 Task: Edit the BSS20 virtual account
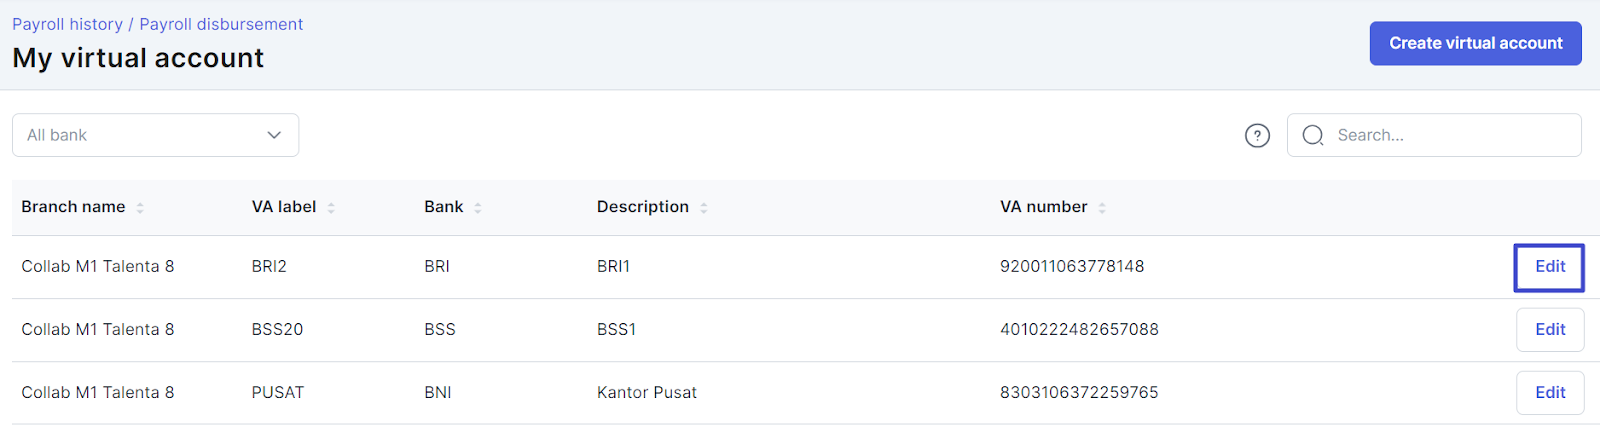[1550, 330]
